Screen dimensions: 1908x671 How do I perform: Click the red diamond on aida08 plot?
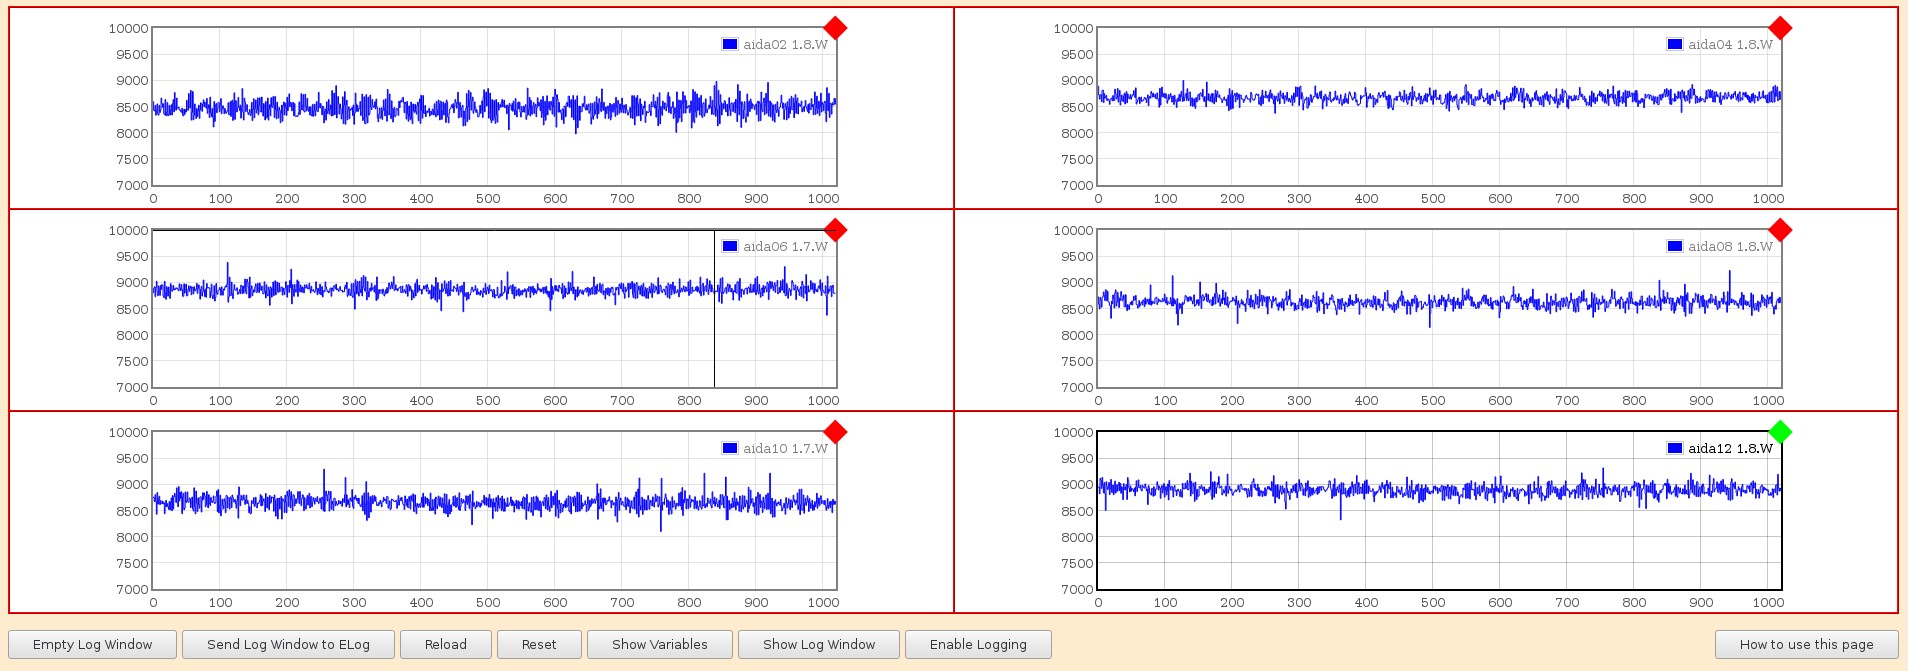(x=1780, y=230)
